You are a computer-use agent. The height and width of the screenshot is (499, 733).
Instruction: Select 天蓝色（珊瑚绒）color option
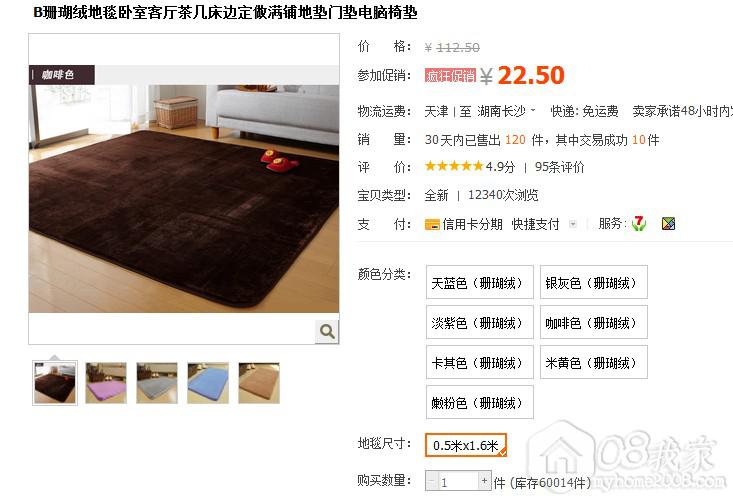(480, 282)
